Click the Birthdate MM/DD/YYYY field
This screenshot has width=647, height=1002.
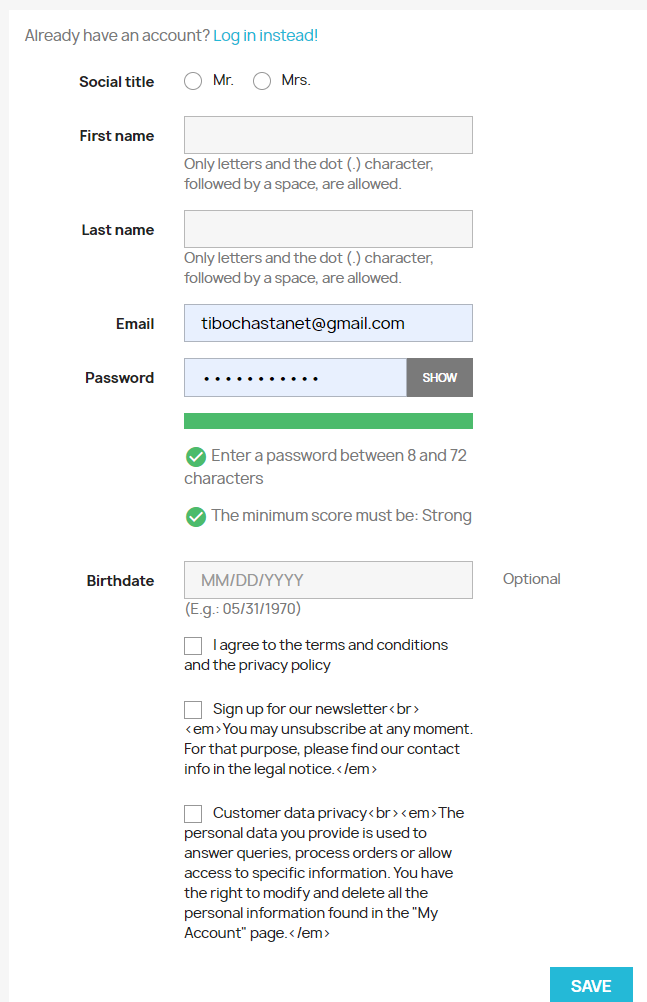[329, 580]
